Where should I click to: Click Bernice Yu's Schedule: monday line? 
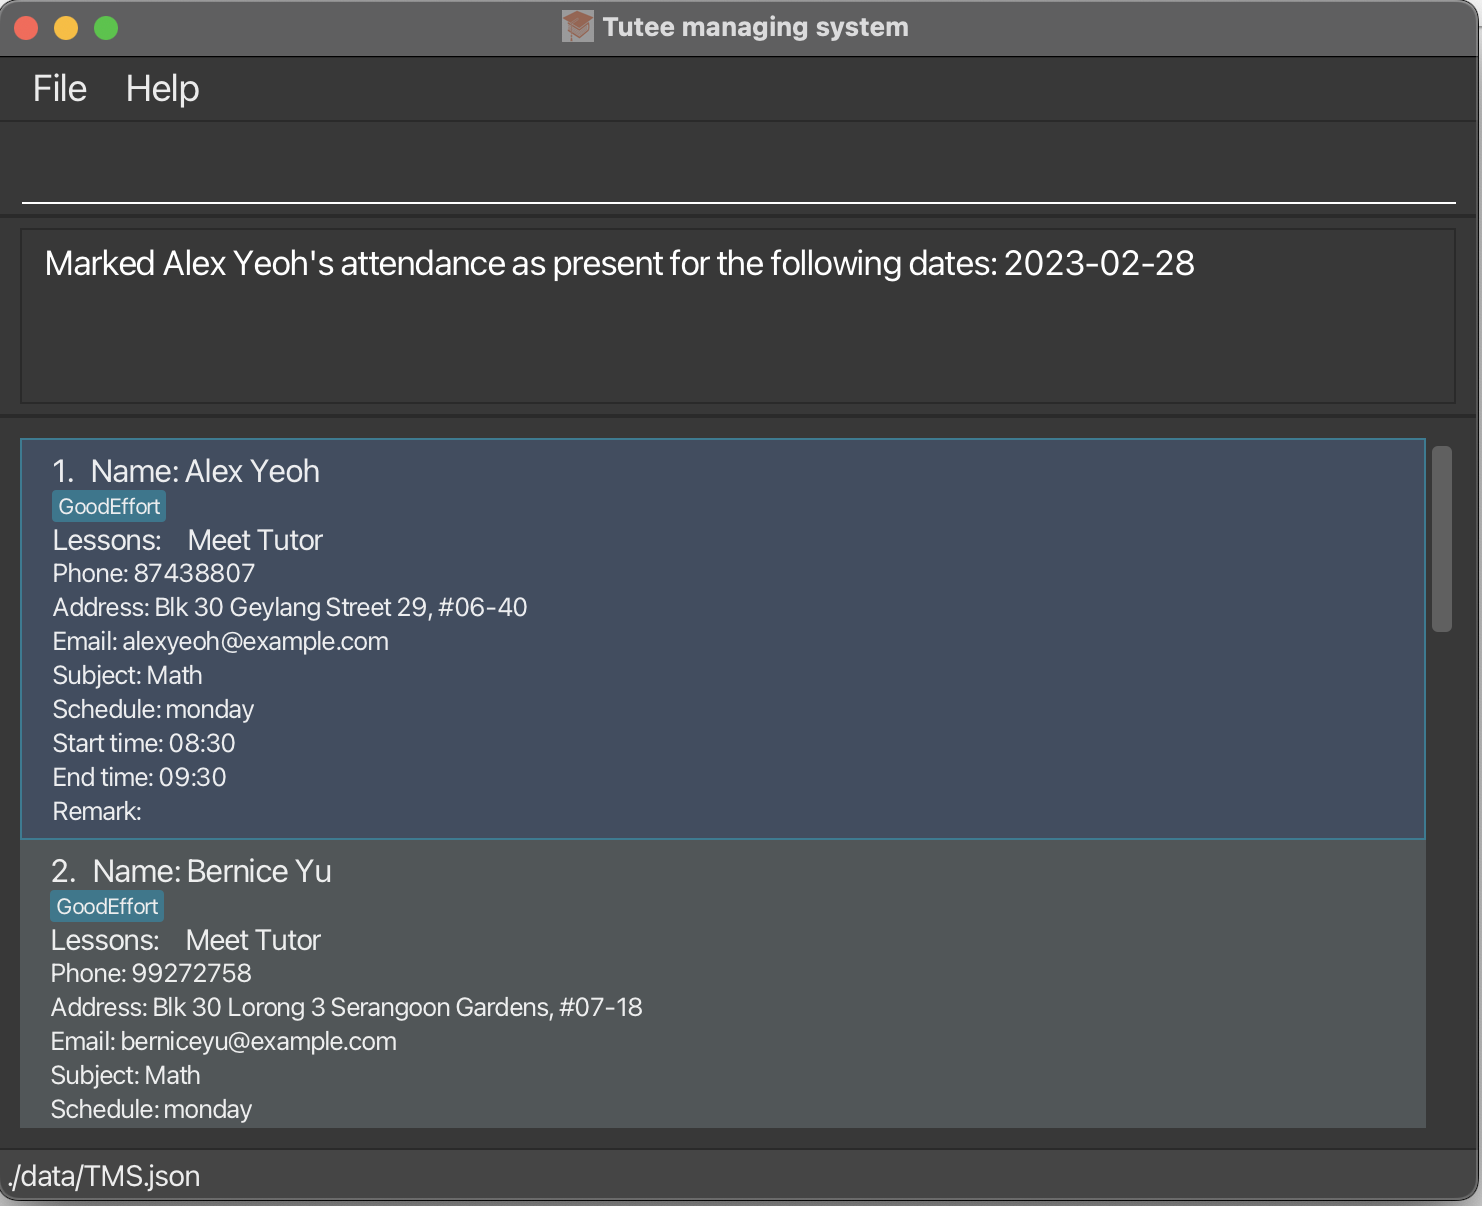pos(151,1109)
